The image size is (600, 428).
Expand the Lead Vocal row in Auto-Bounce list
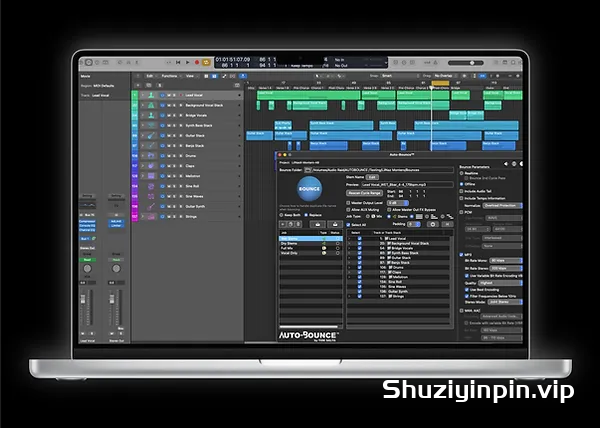[349, 239]
